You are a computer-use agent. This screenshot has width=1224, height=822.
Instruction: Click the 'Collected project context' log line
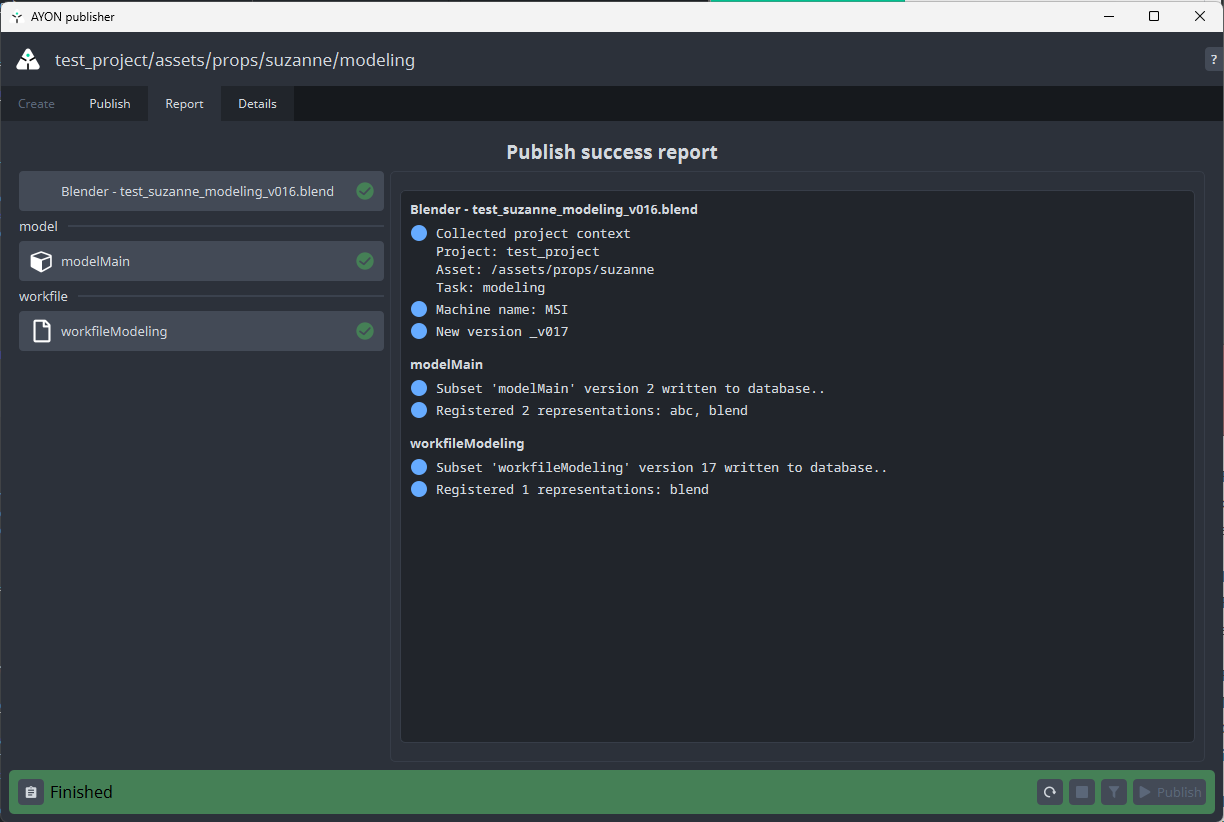pyautogui.click(x=533, y=233)
